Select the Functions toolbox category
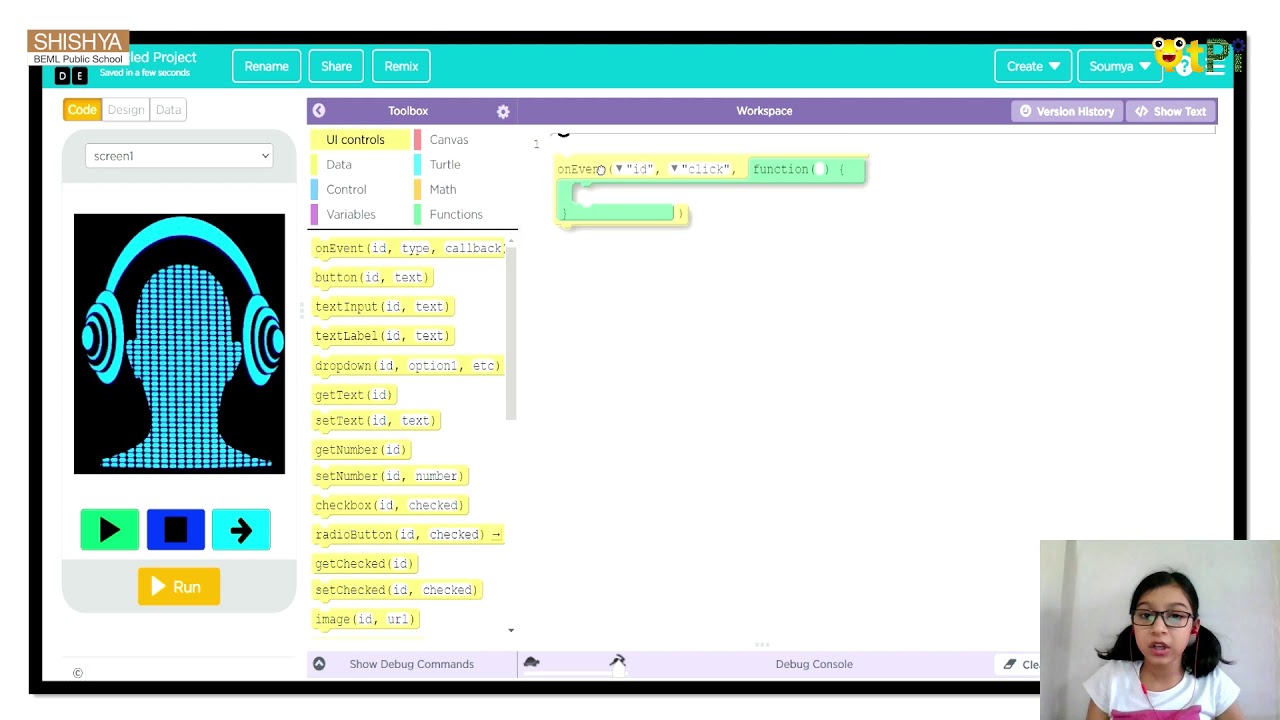 [x=455, y=215]
